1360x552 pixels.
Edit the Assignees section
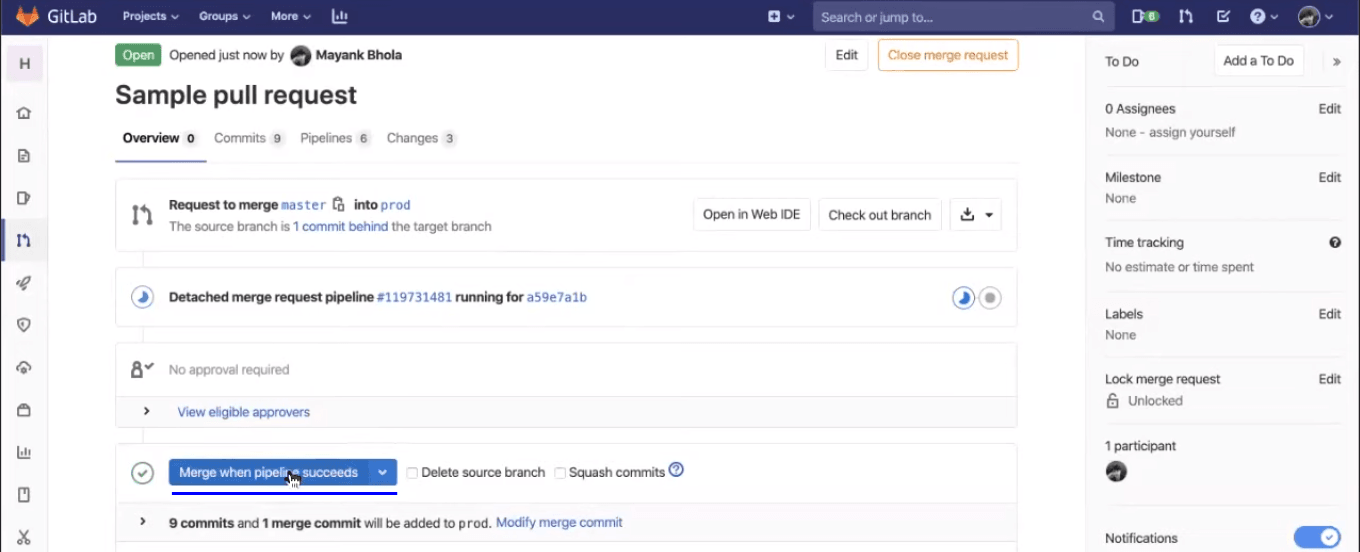click(x=1329, y=109)
